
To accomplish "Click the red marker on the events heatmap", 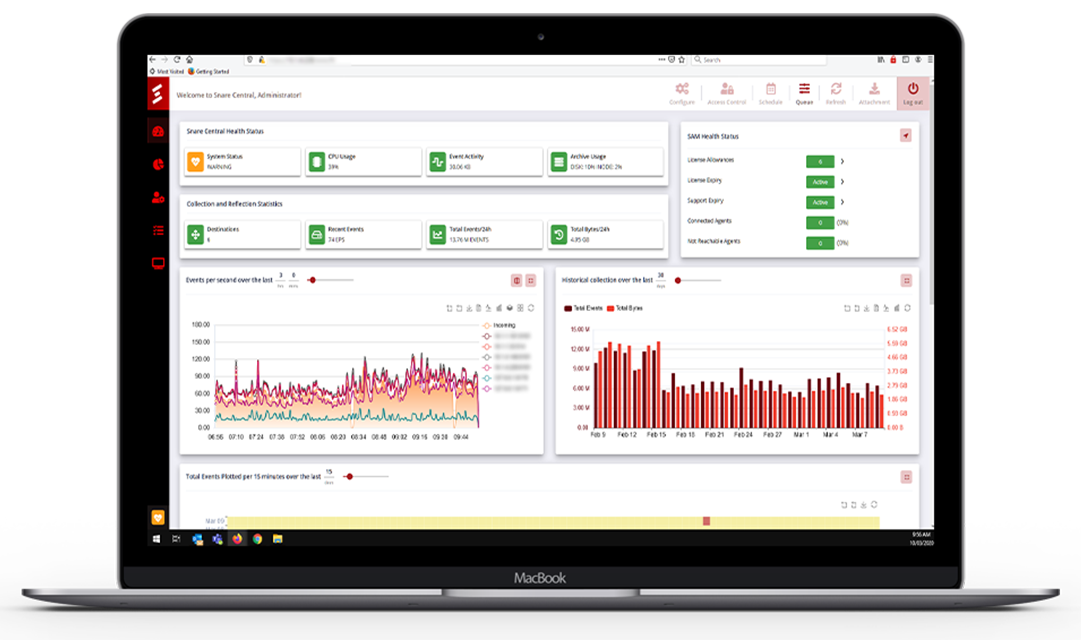I will coord(706,521).
